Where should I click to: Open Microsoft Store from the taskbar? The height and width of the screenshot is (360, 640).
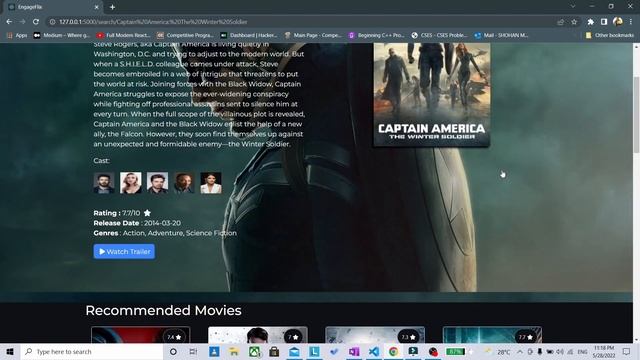pos(274,351)
